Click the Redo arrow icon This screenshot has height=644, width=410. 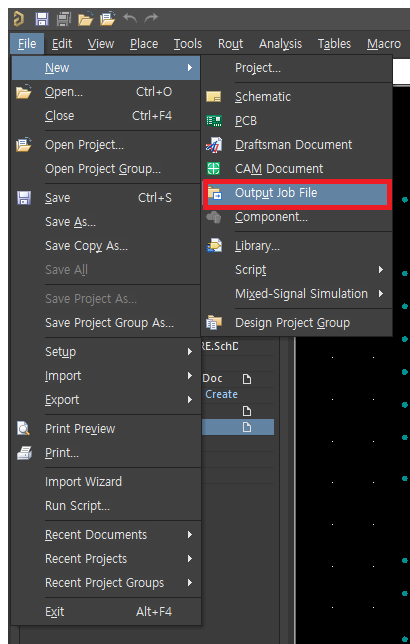click(152, 18)
